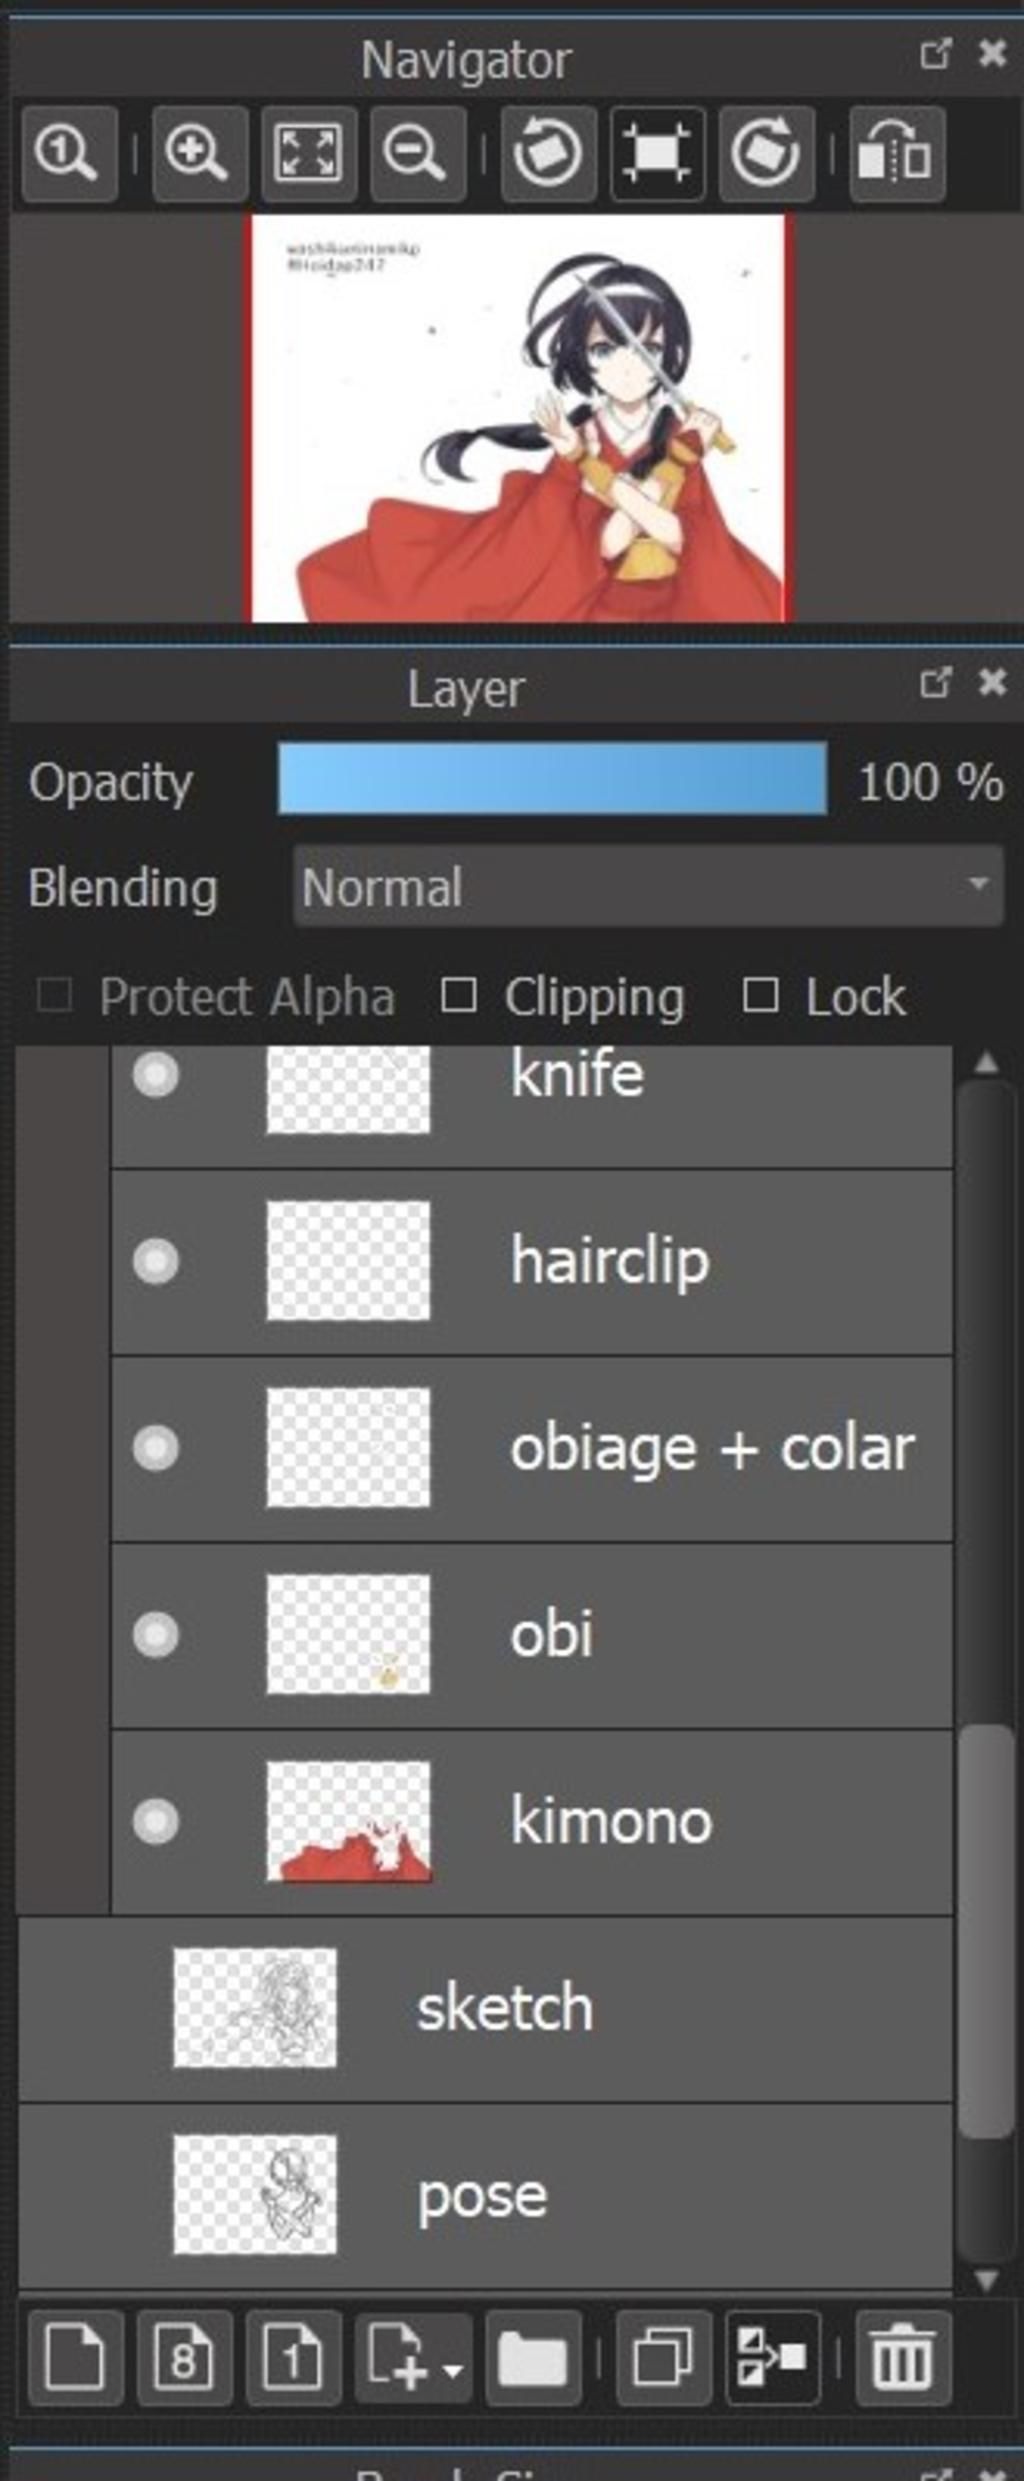Reset zoom to 100% in Navigator

tap(68, 155)
